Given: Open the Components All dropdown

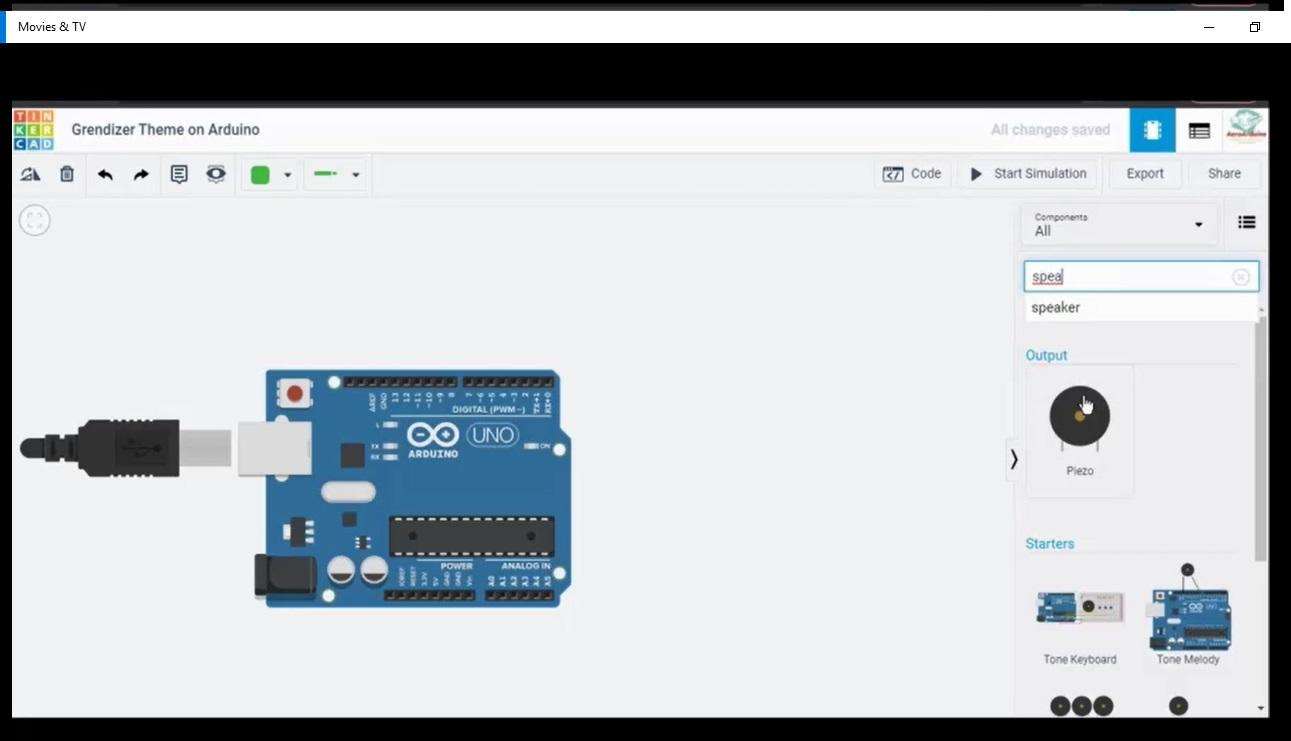Looking at the screenshot, I should 1118,224.
